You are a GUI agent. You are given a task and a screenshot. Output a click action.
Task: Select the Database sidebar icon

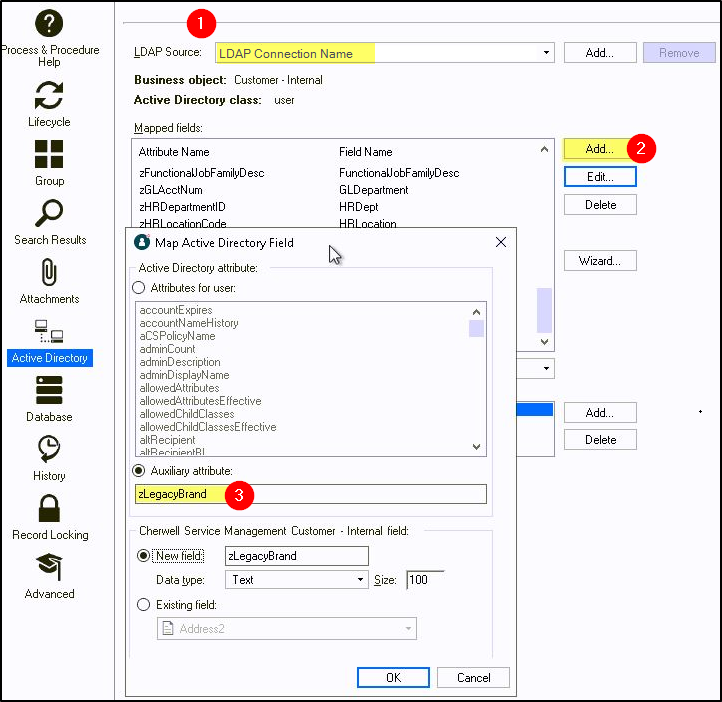click(x=49, y=390)
